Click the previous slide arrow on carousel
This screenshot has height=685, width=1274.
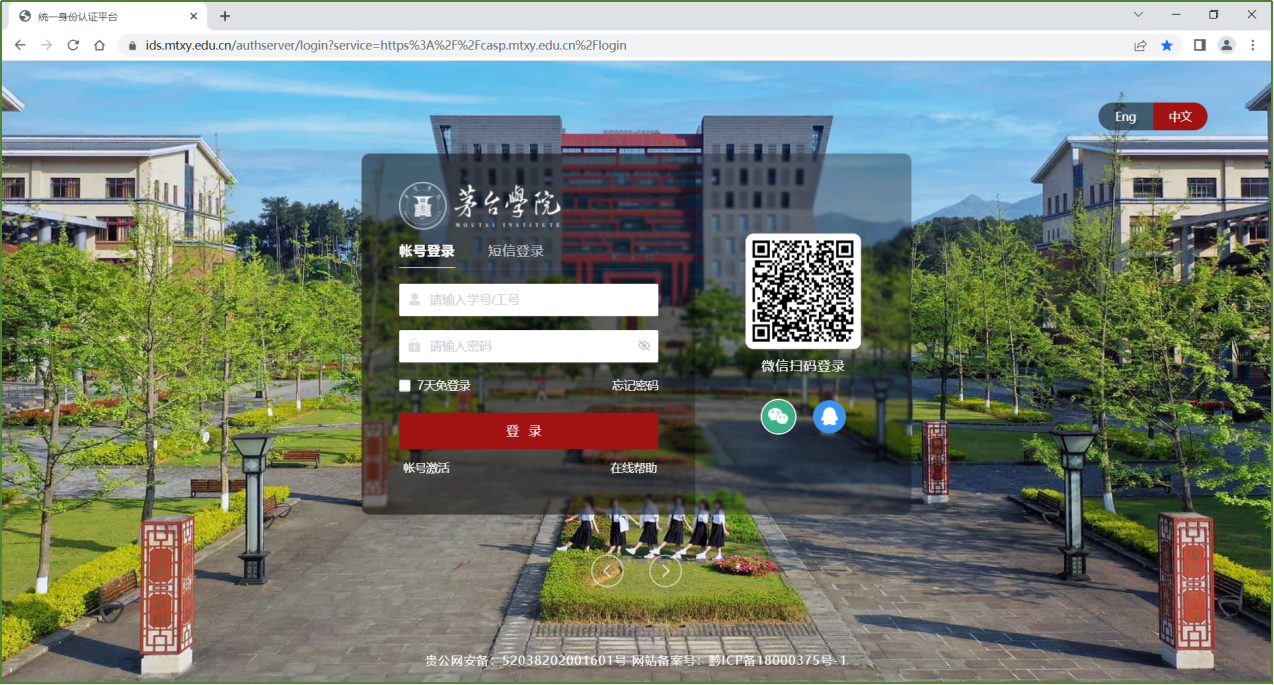click(x=607, y=571)
